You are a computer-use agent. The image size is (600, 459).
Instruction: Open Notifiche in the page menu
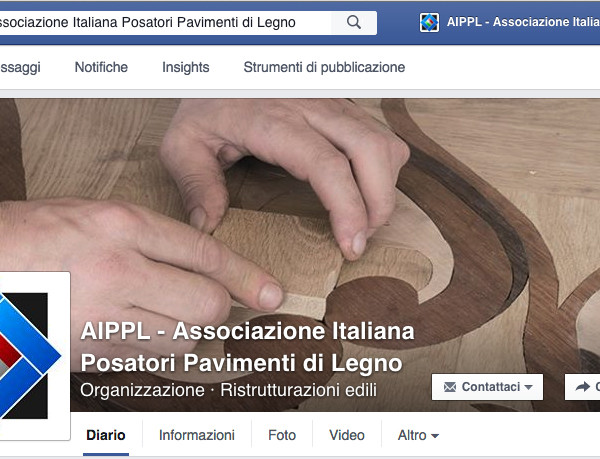click(101, 67)
